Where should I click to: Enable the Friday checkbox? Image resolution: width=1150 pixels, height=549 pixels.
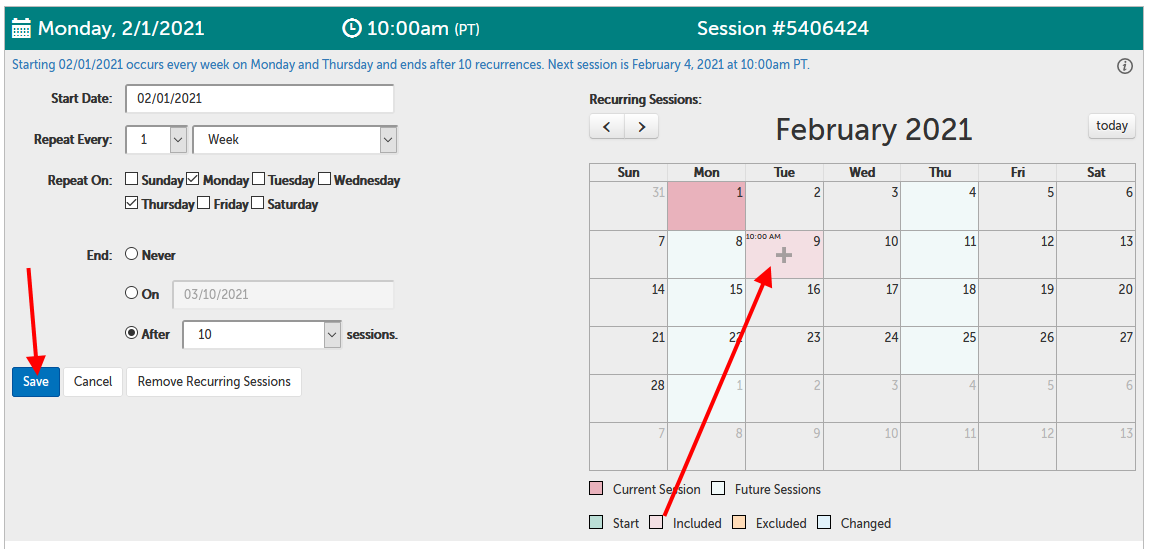[204, 204]
